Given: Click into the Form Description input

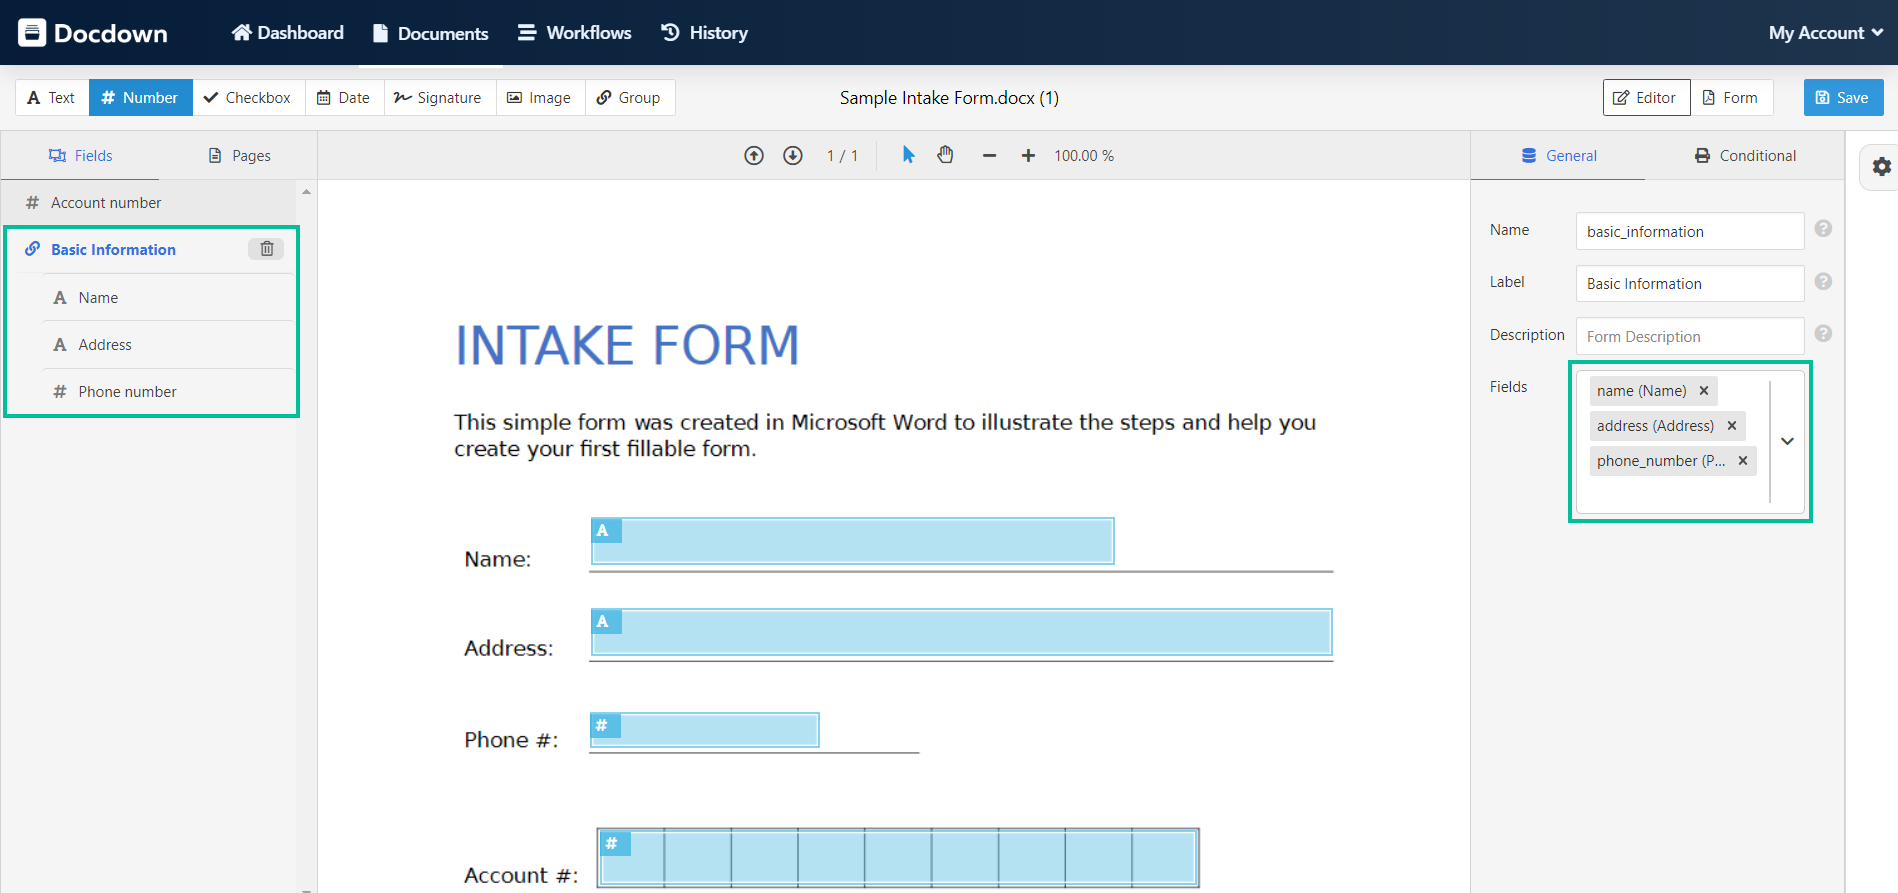Looking at the screenshot, I should pos(1689,337).
